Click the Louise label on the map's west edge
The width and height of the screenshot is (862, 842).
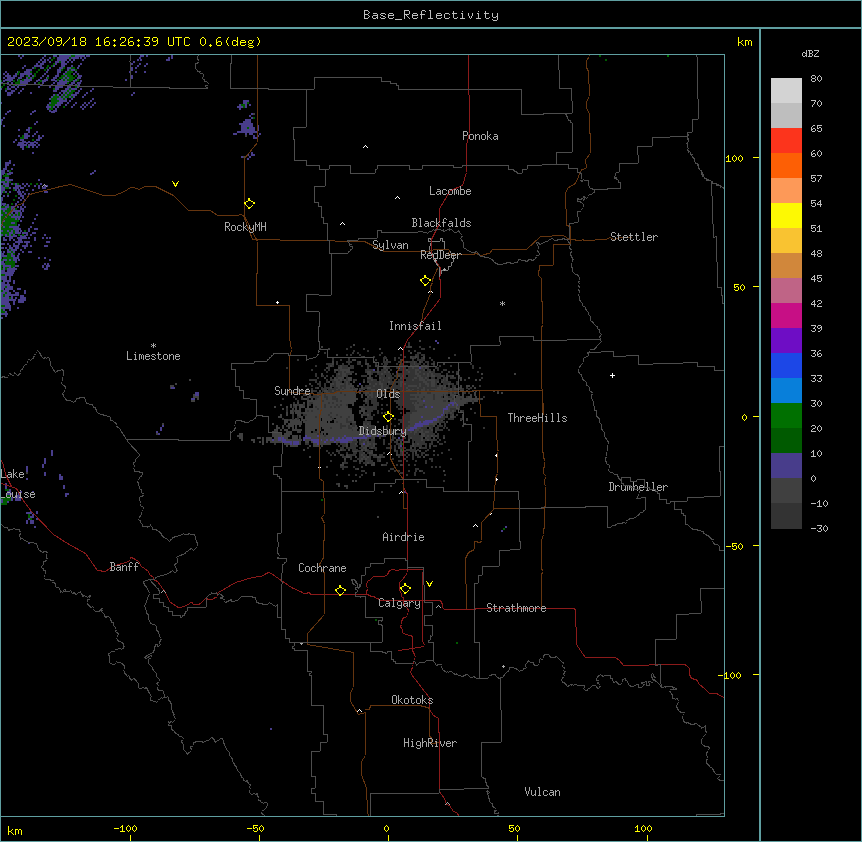pyautogui.click(x=18, y=494)
